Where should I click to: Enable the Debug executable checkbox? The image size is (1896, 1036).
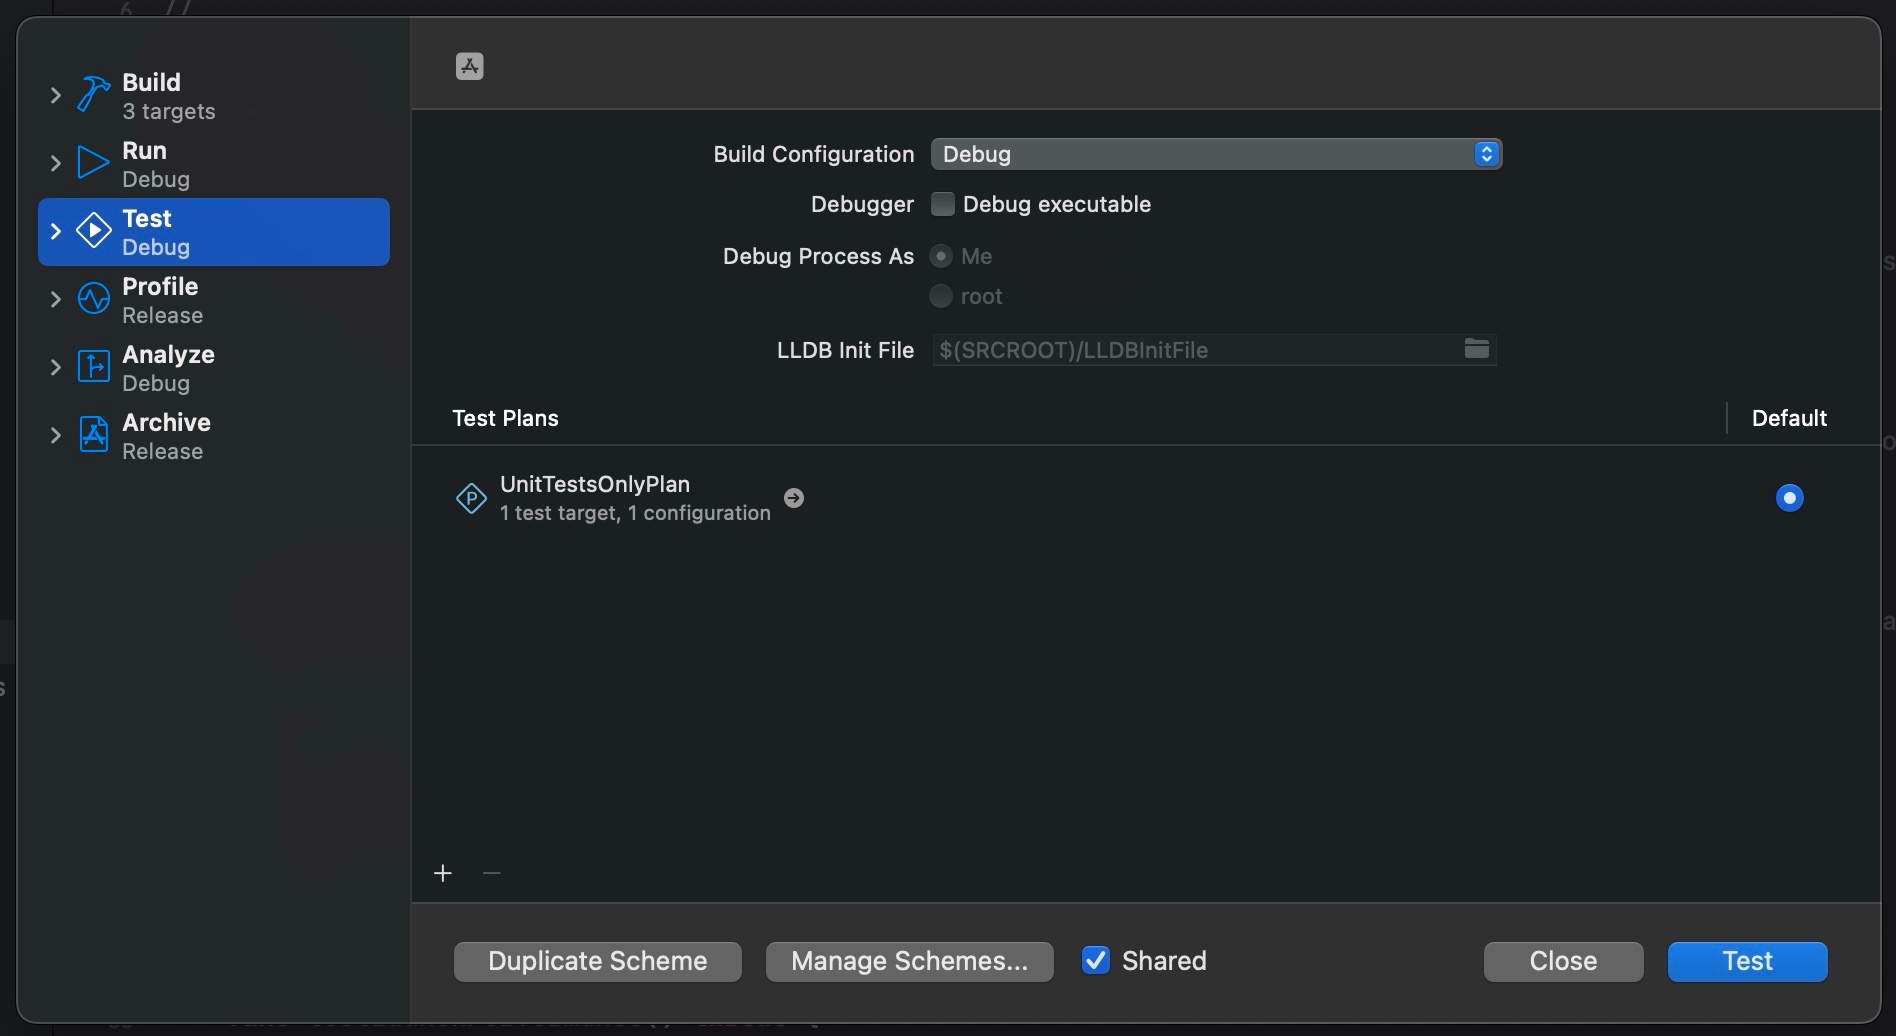point(942,204)
